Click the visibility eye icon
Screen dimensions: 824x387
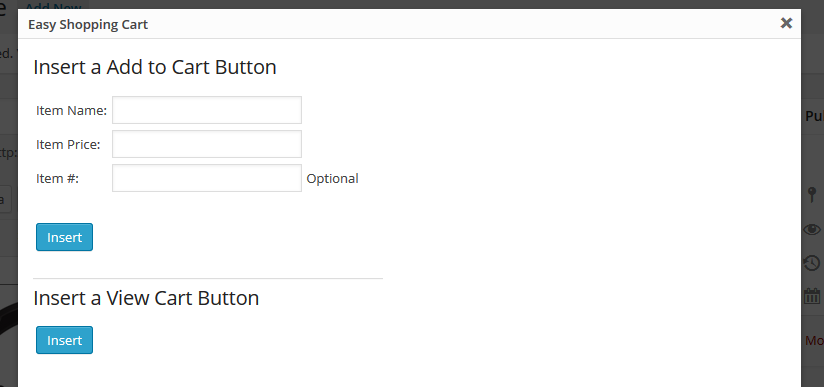(x=812, y=229)
